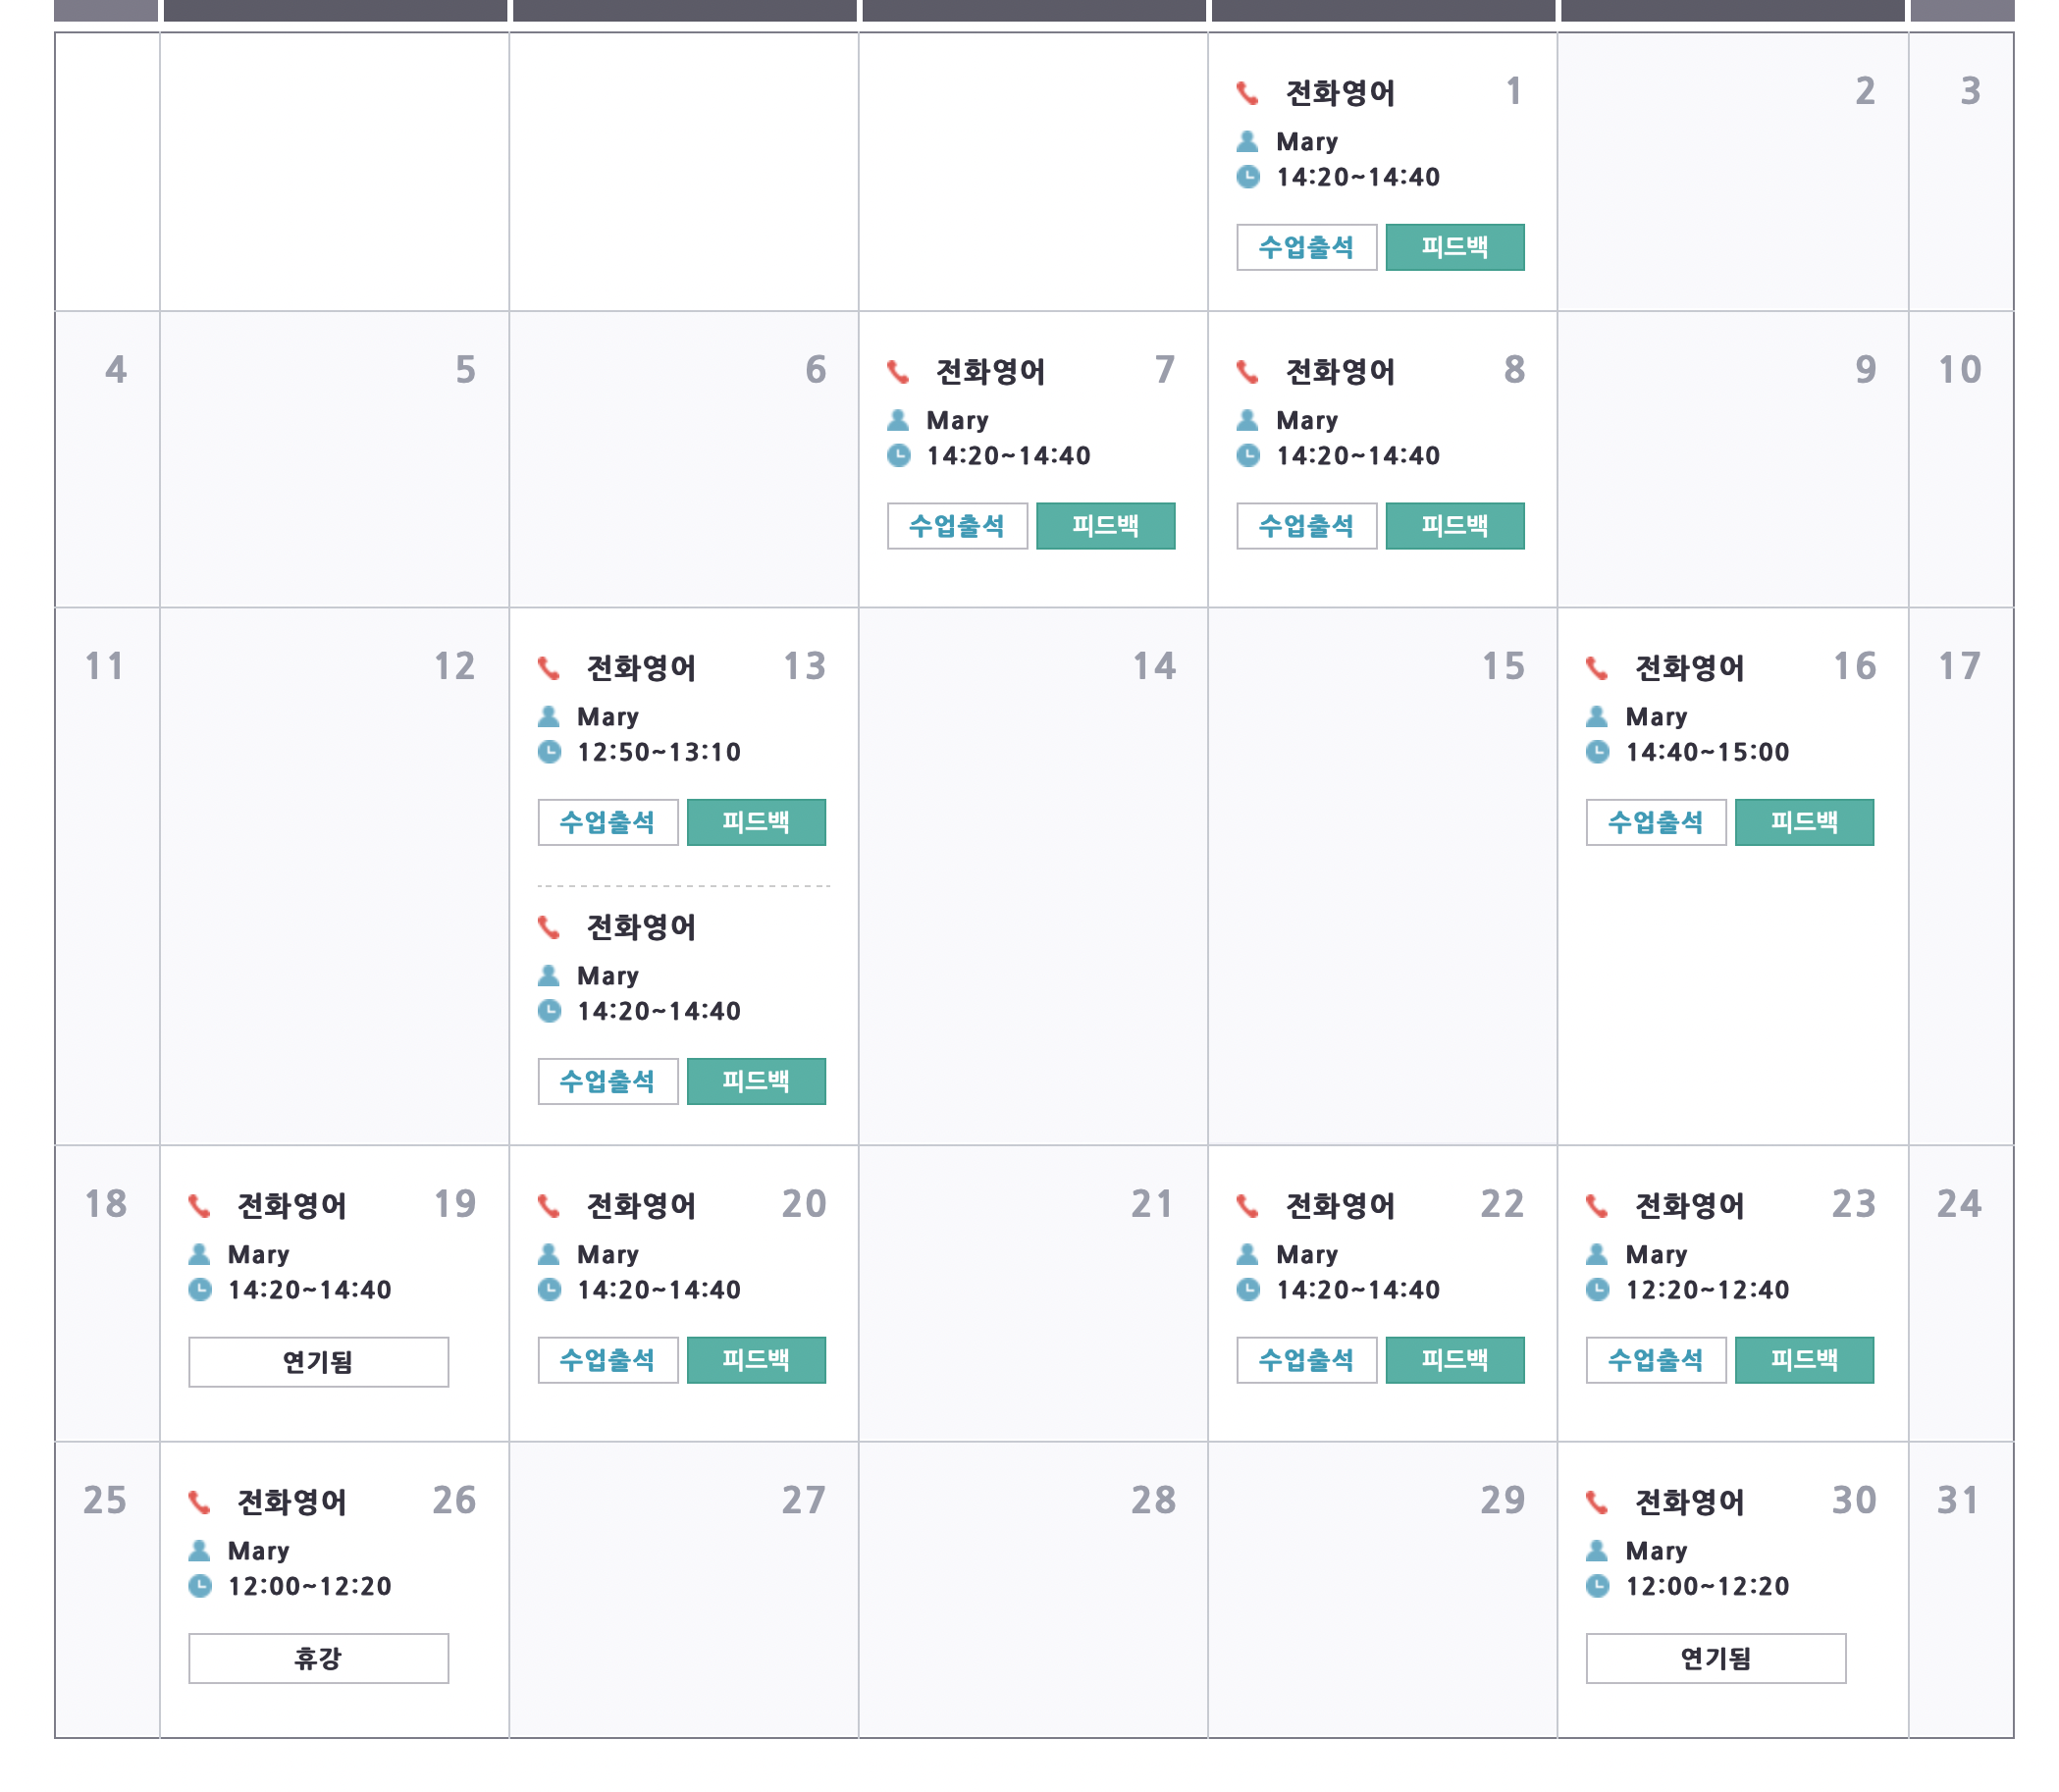Click the teacher person icon on day 7
The height and width of the screenshot is (1792, 2059).
point(897,420)
